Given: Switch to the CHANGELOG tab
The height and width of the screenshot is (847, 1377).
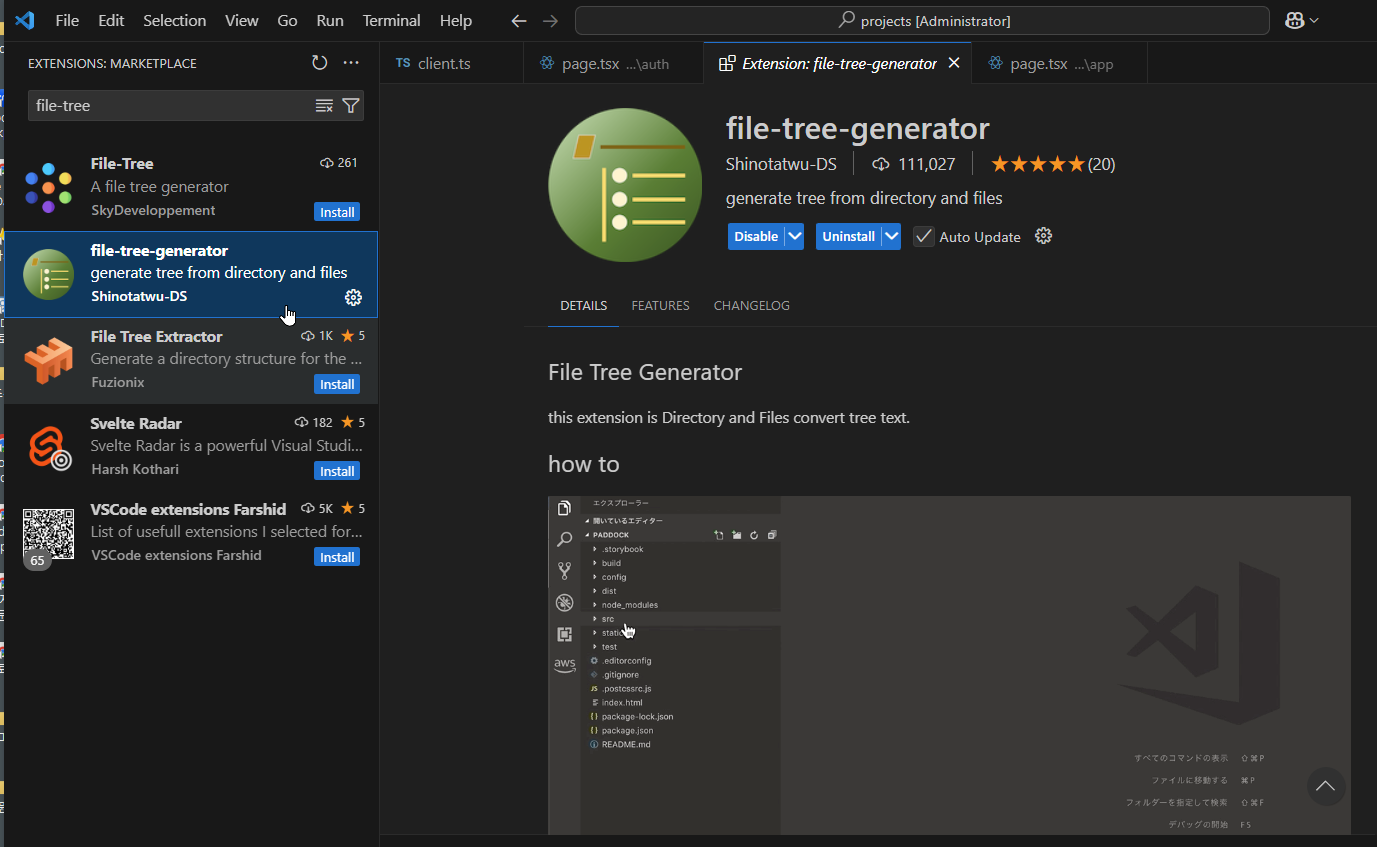Looking at the screenshot, I should click(751, 306).
